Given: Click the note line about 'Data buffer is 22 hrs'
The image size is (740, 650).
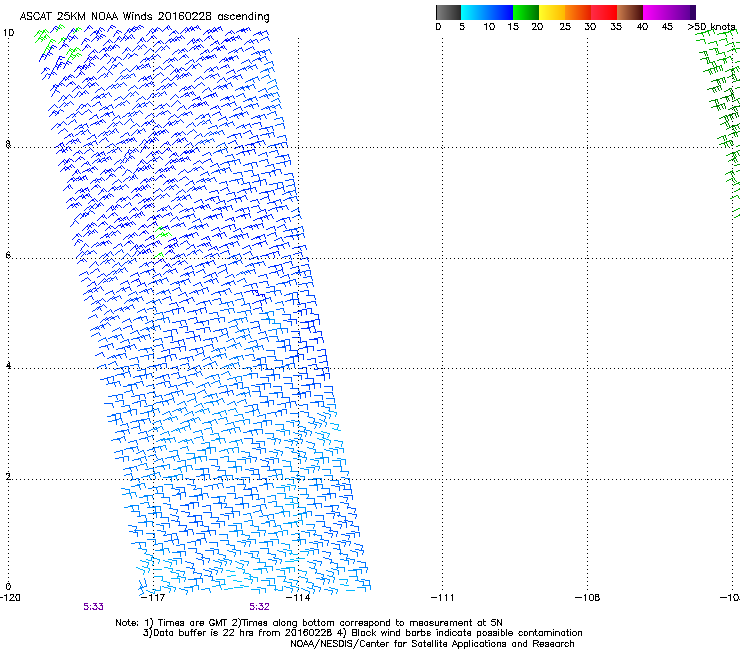Looking at the screenshot, I should (x=362, y=633).
